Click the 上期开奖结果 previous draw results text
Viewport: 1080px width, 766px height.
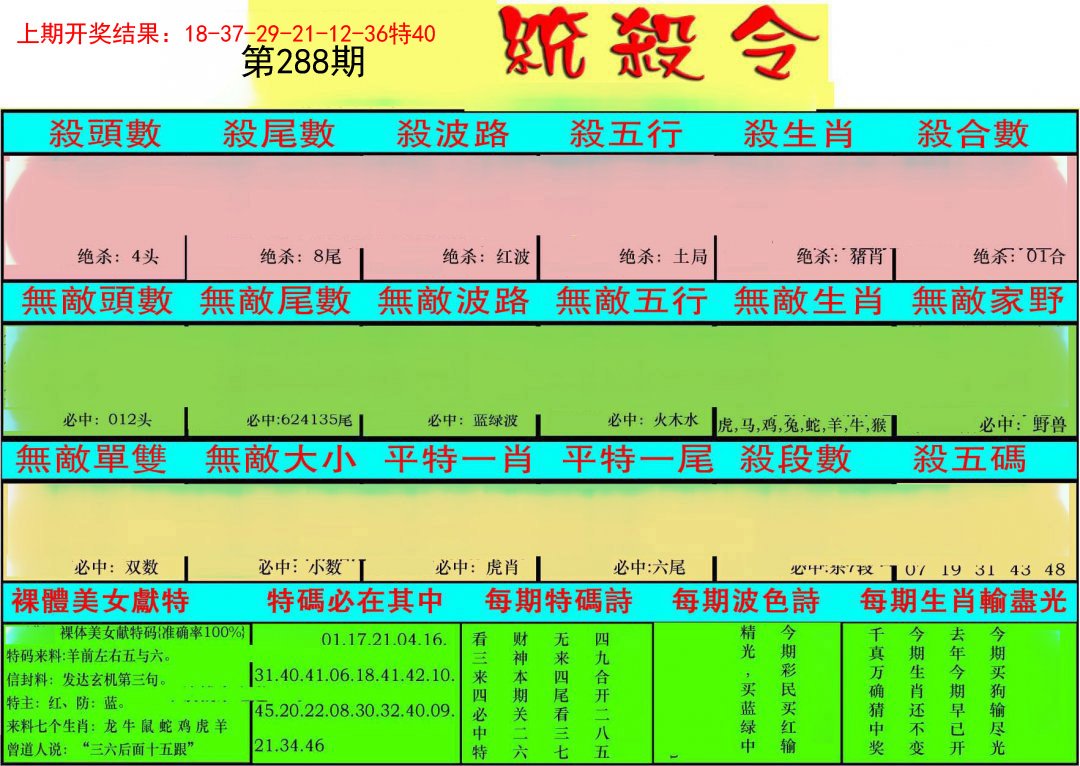pos(227,34)
